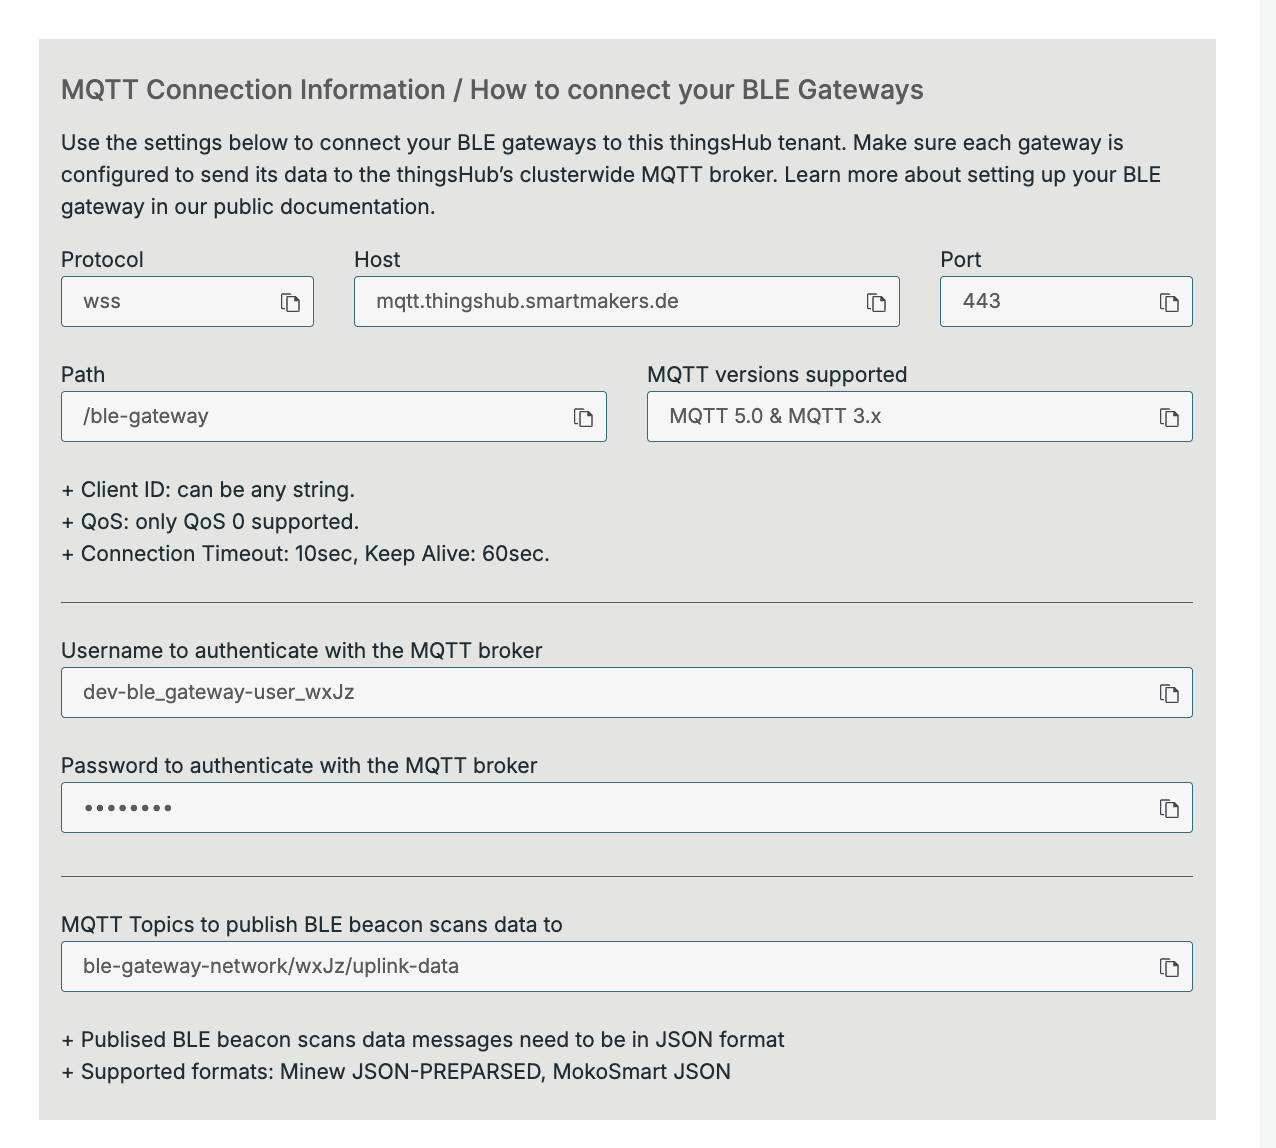
Task: Click the MQTT Topics field
Action: pyautogui.click(x=600, y=967)
